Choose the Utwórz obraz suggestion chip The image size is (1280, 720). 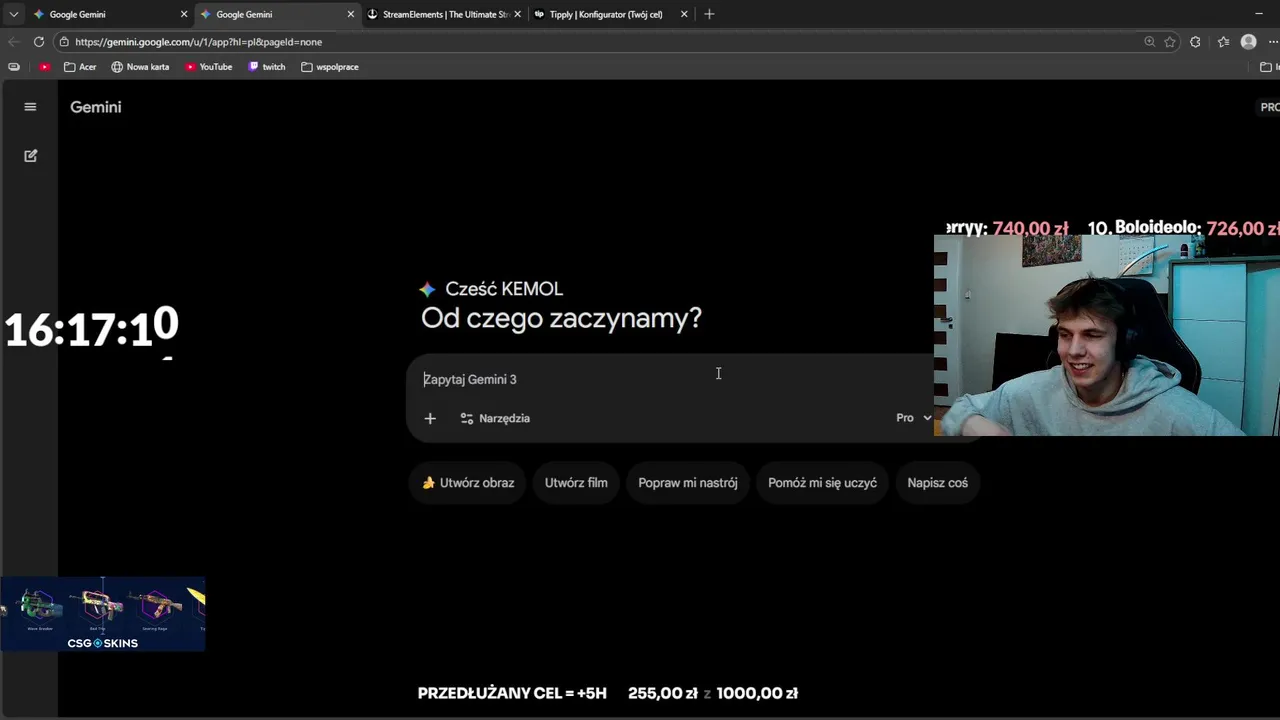point(468,483)
